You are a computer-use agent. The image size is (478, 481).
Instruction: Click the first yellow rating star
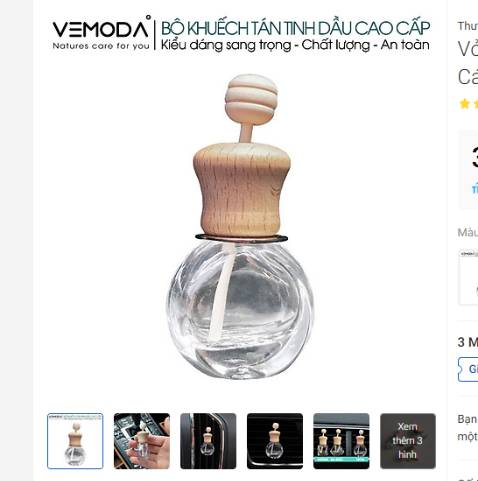click(464, 104)
